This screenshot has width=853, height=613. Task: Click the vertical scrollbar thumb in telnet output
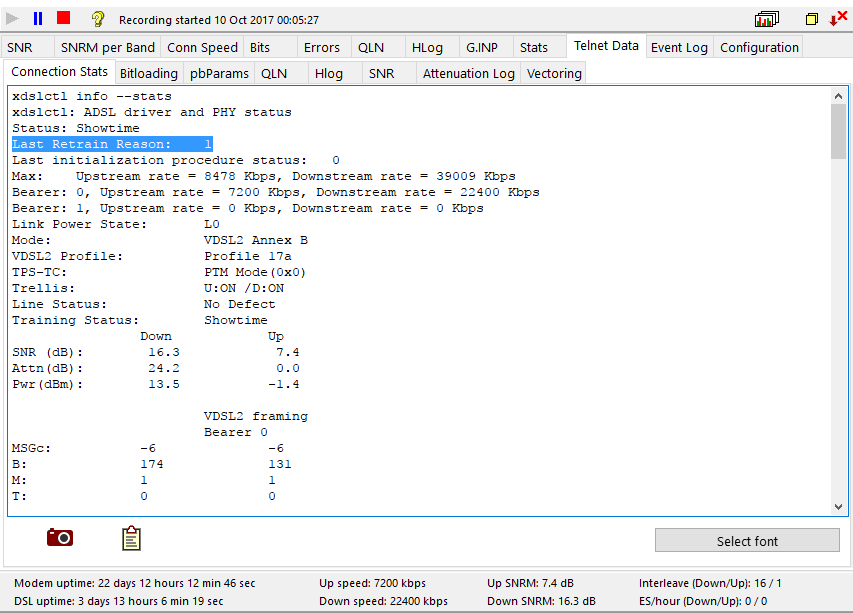coord(838,131)
